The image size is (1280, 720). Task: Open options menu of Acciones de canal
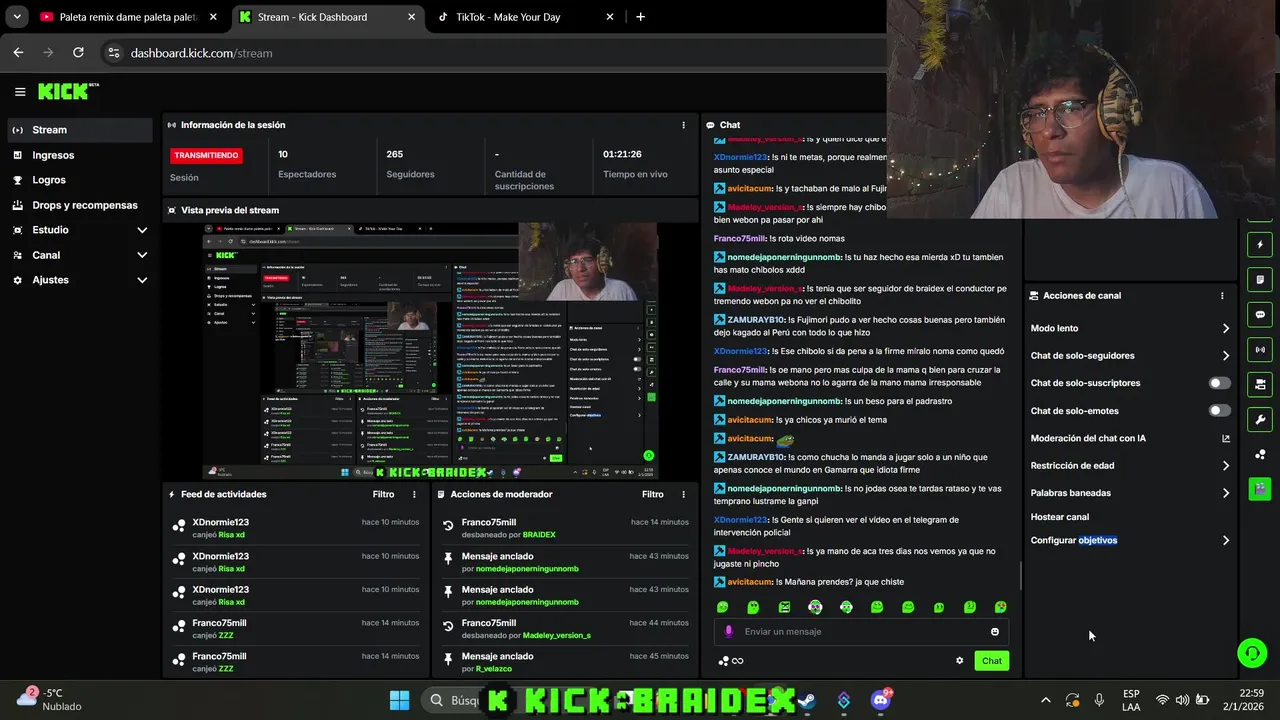pyautogui.click(x=1222, y=296)
